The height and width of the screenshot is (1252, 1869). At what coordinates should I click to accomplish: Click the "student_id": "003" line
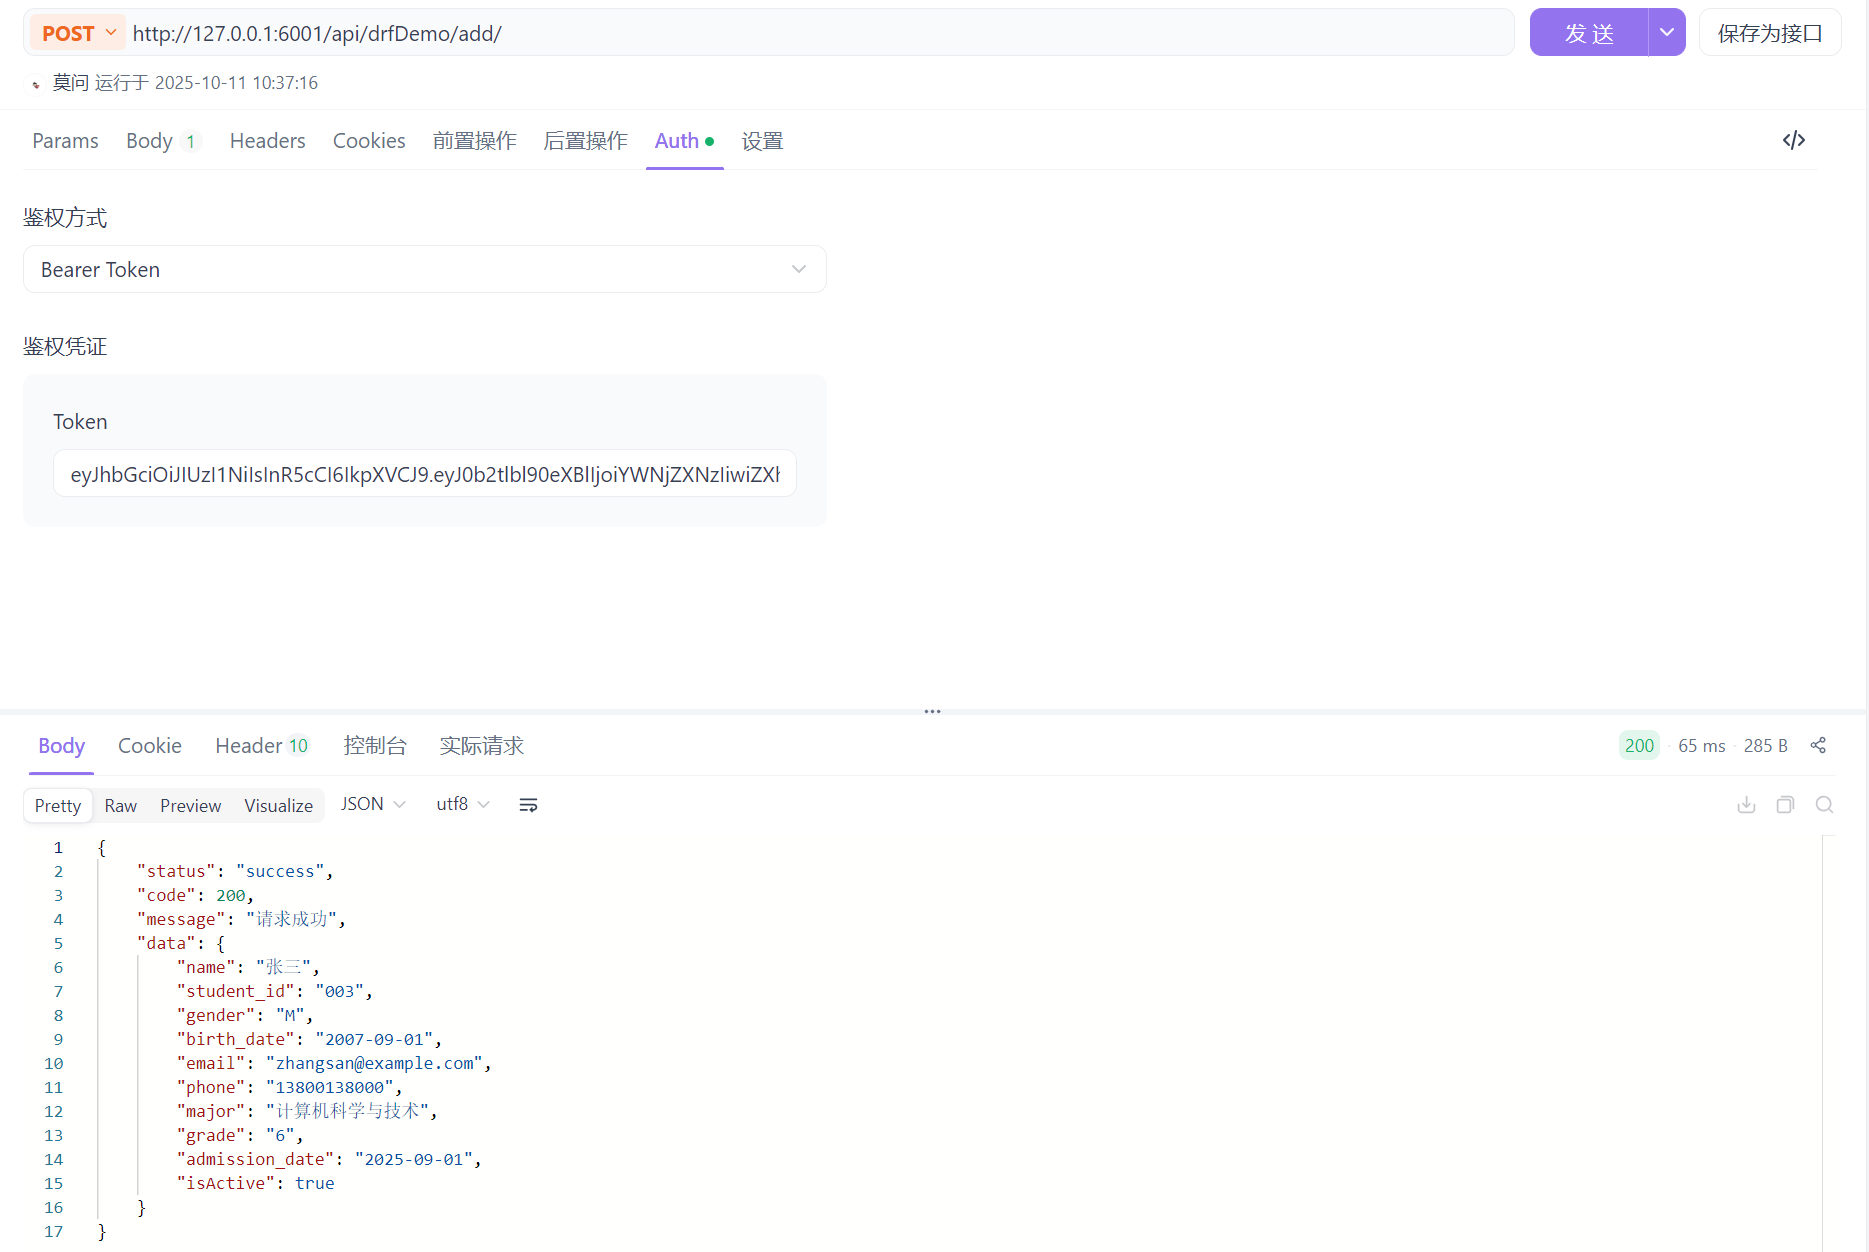point(275,991)
